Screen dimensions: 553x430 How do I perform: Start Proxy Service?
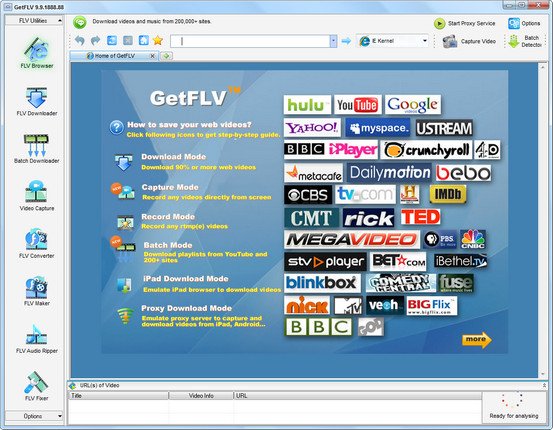tap(464, 23)
